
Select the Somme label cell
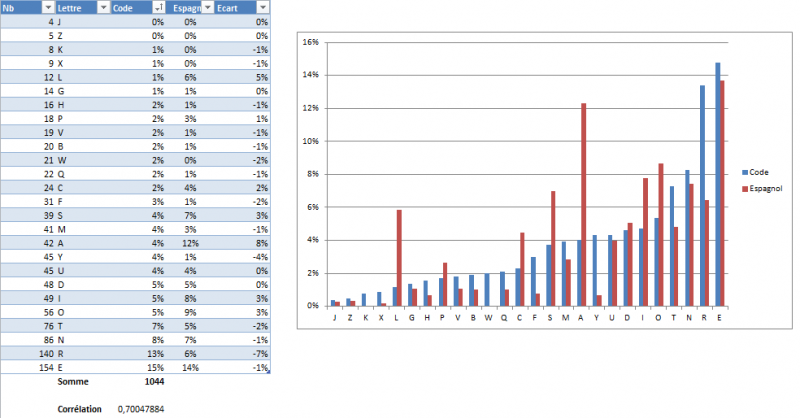(70, 381)
